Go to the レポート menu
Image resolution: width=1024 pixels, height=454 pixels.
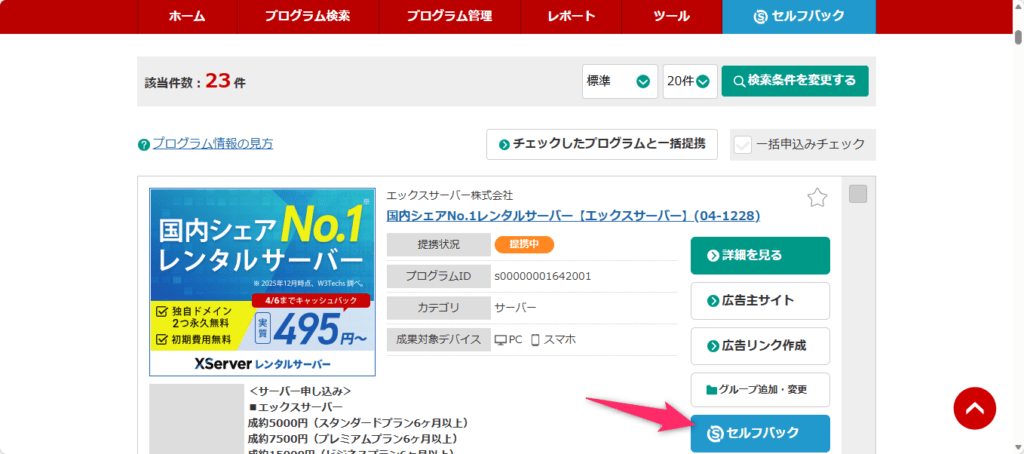coord(571,16)
